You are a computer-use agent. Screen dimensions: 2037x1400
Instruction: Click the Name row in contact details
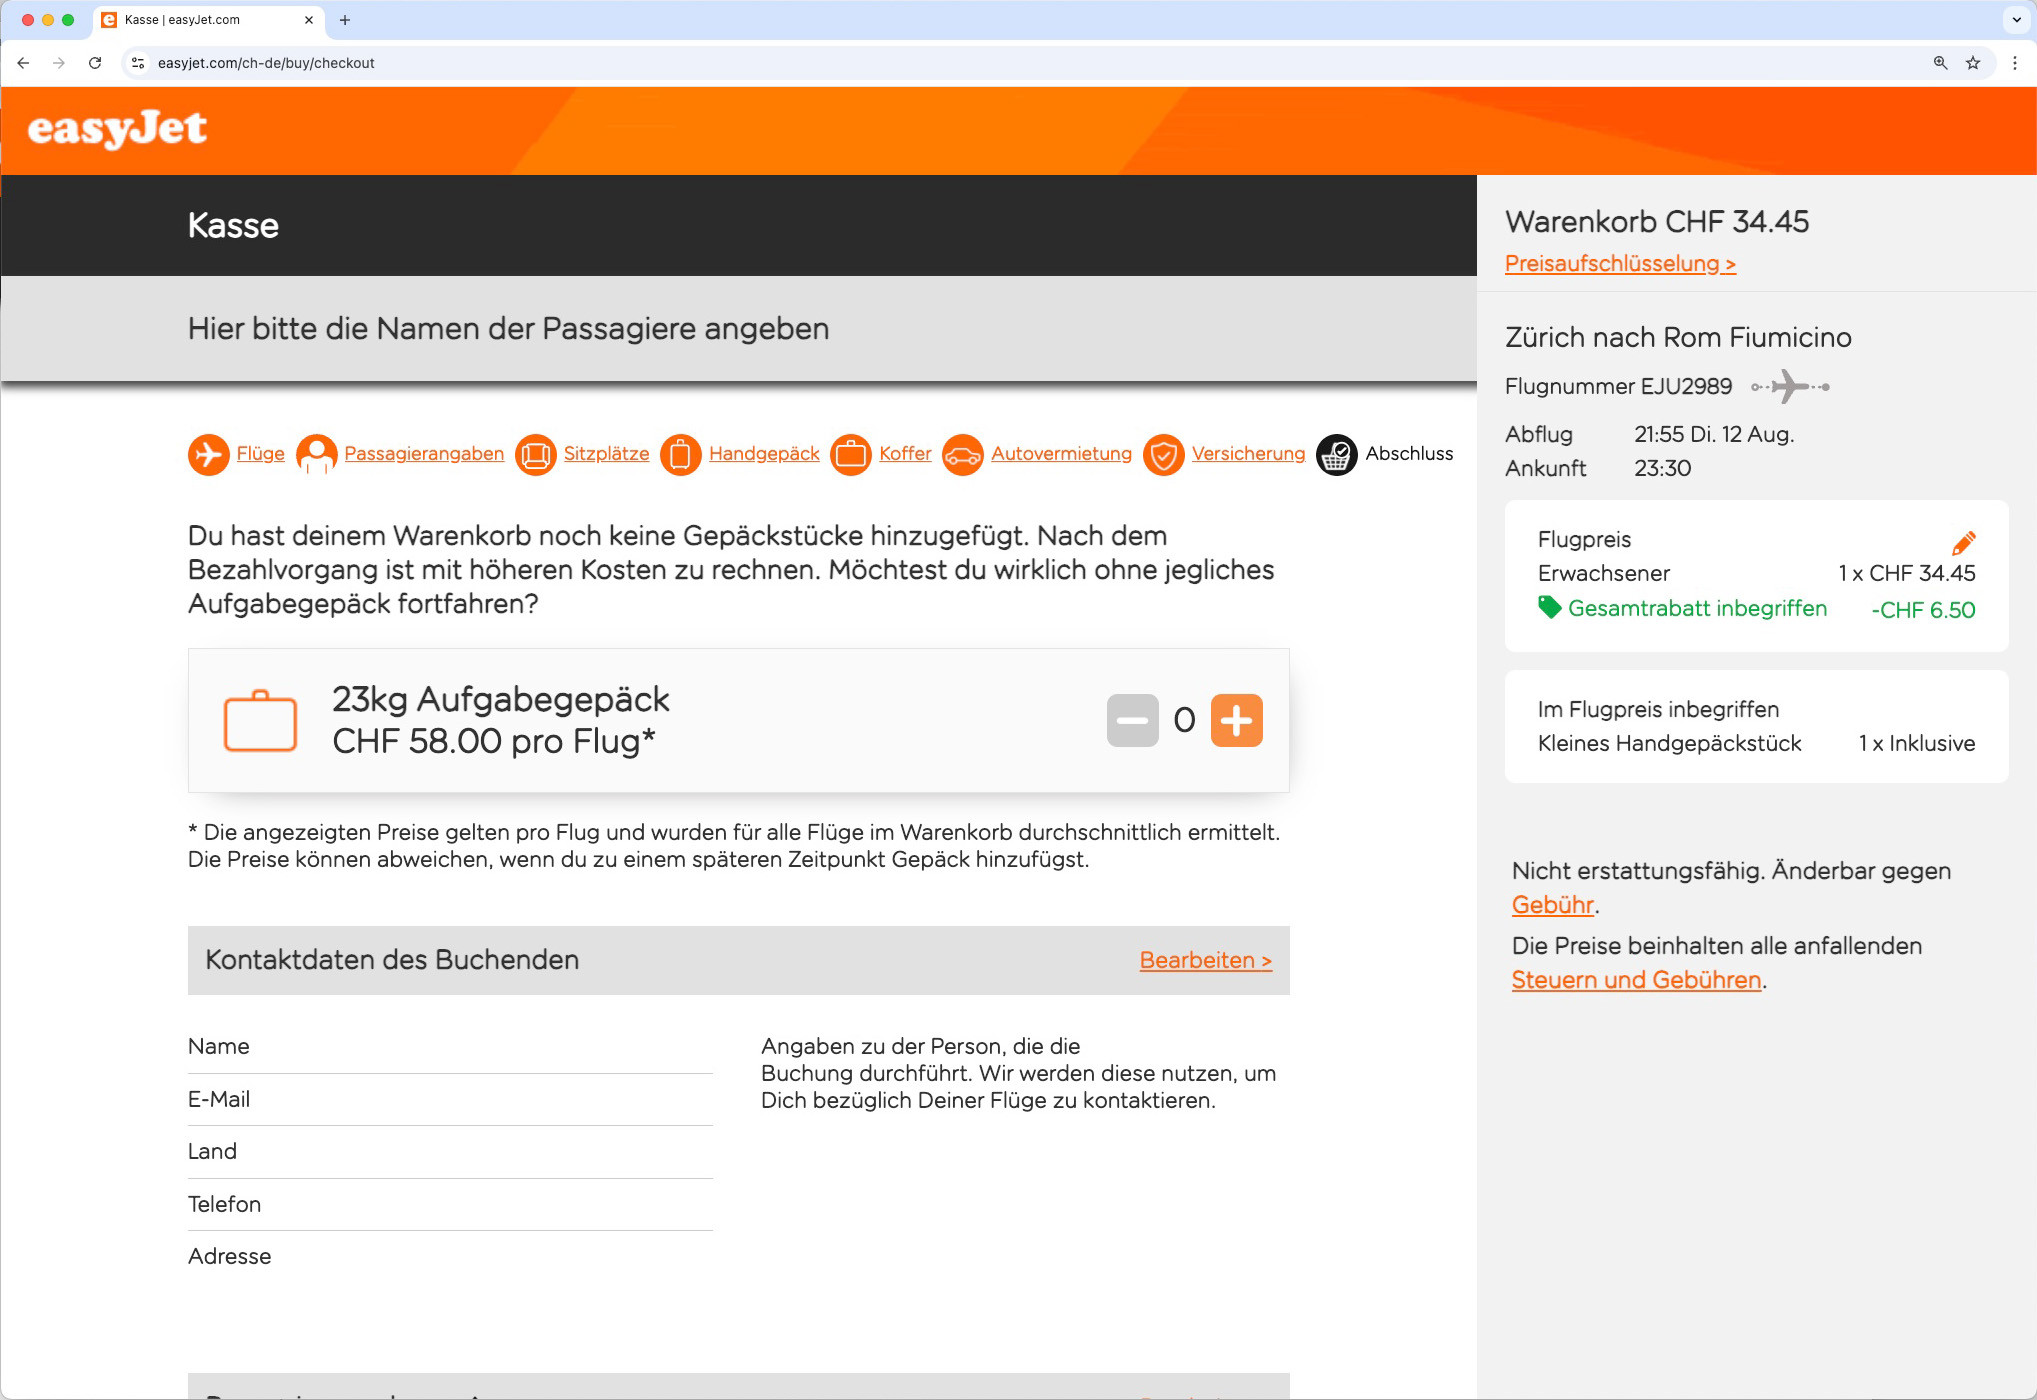click(x=450, y=1047)
